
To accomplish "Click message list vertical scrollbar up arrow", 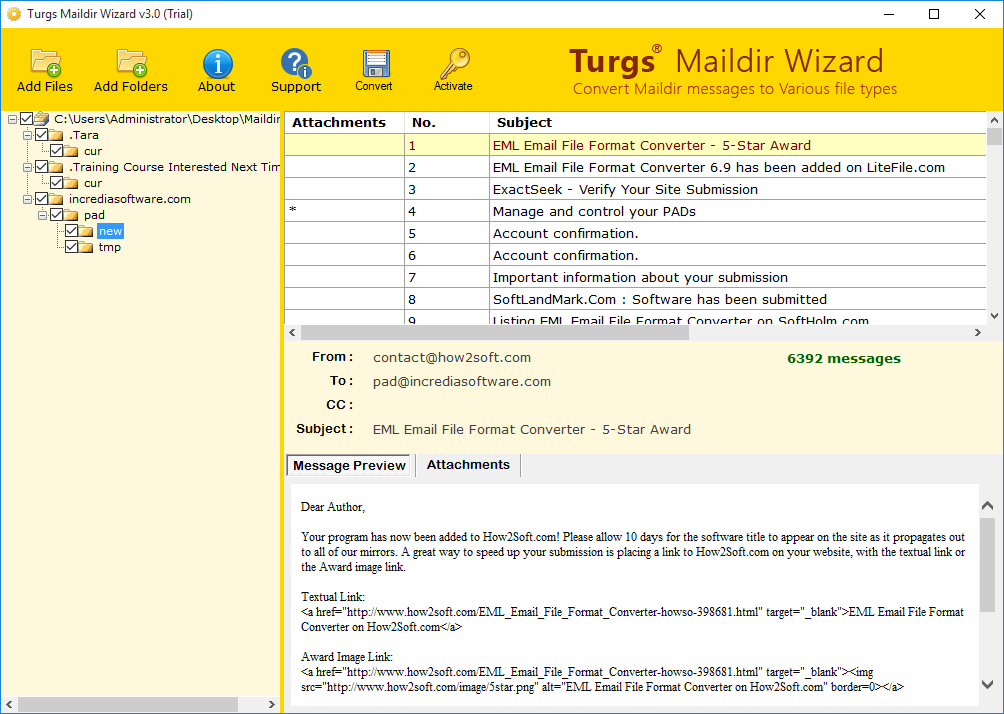I will [x=994, y=120].
